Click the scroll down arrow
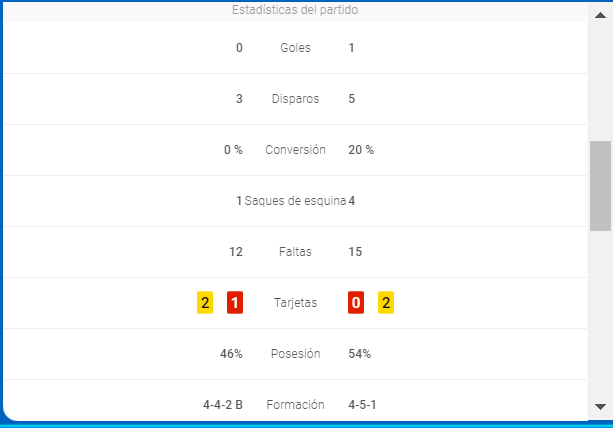Screen dimensions: 613x428 click(x=600, y=407)
